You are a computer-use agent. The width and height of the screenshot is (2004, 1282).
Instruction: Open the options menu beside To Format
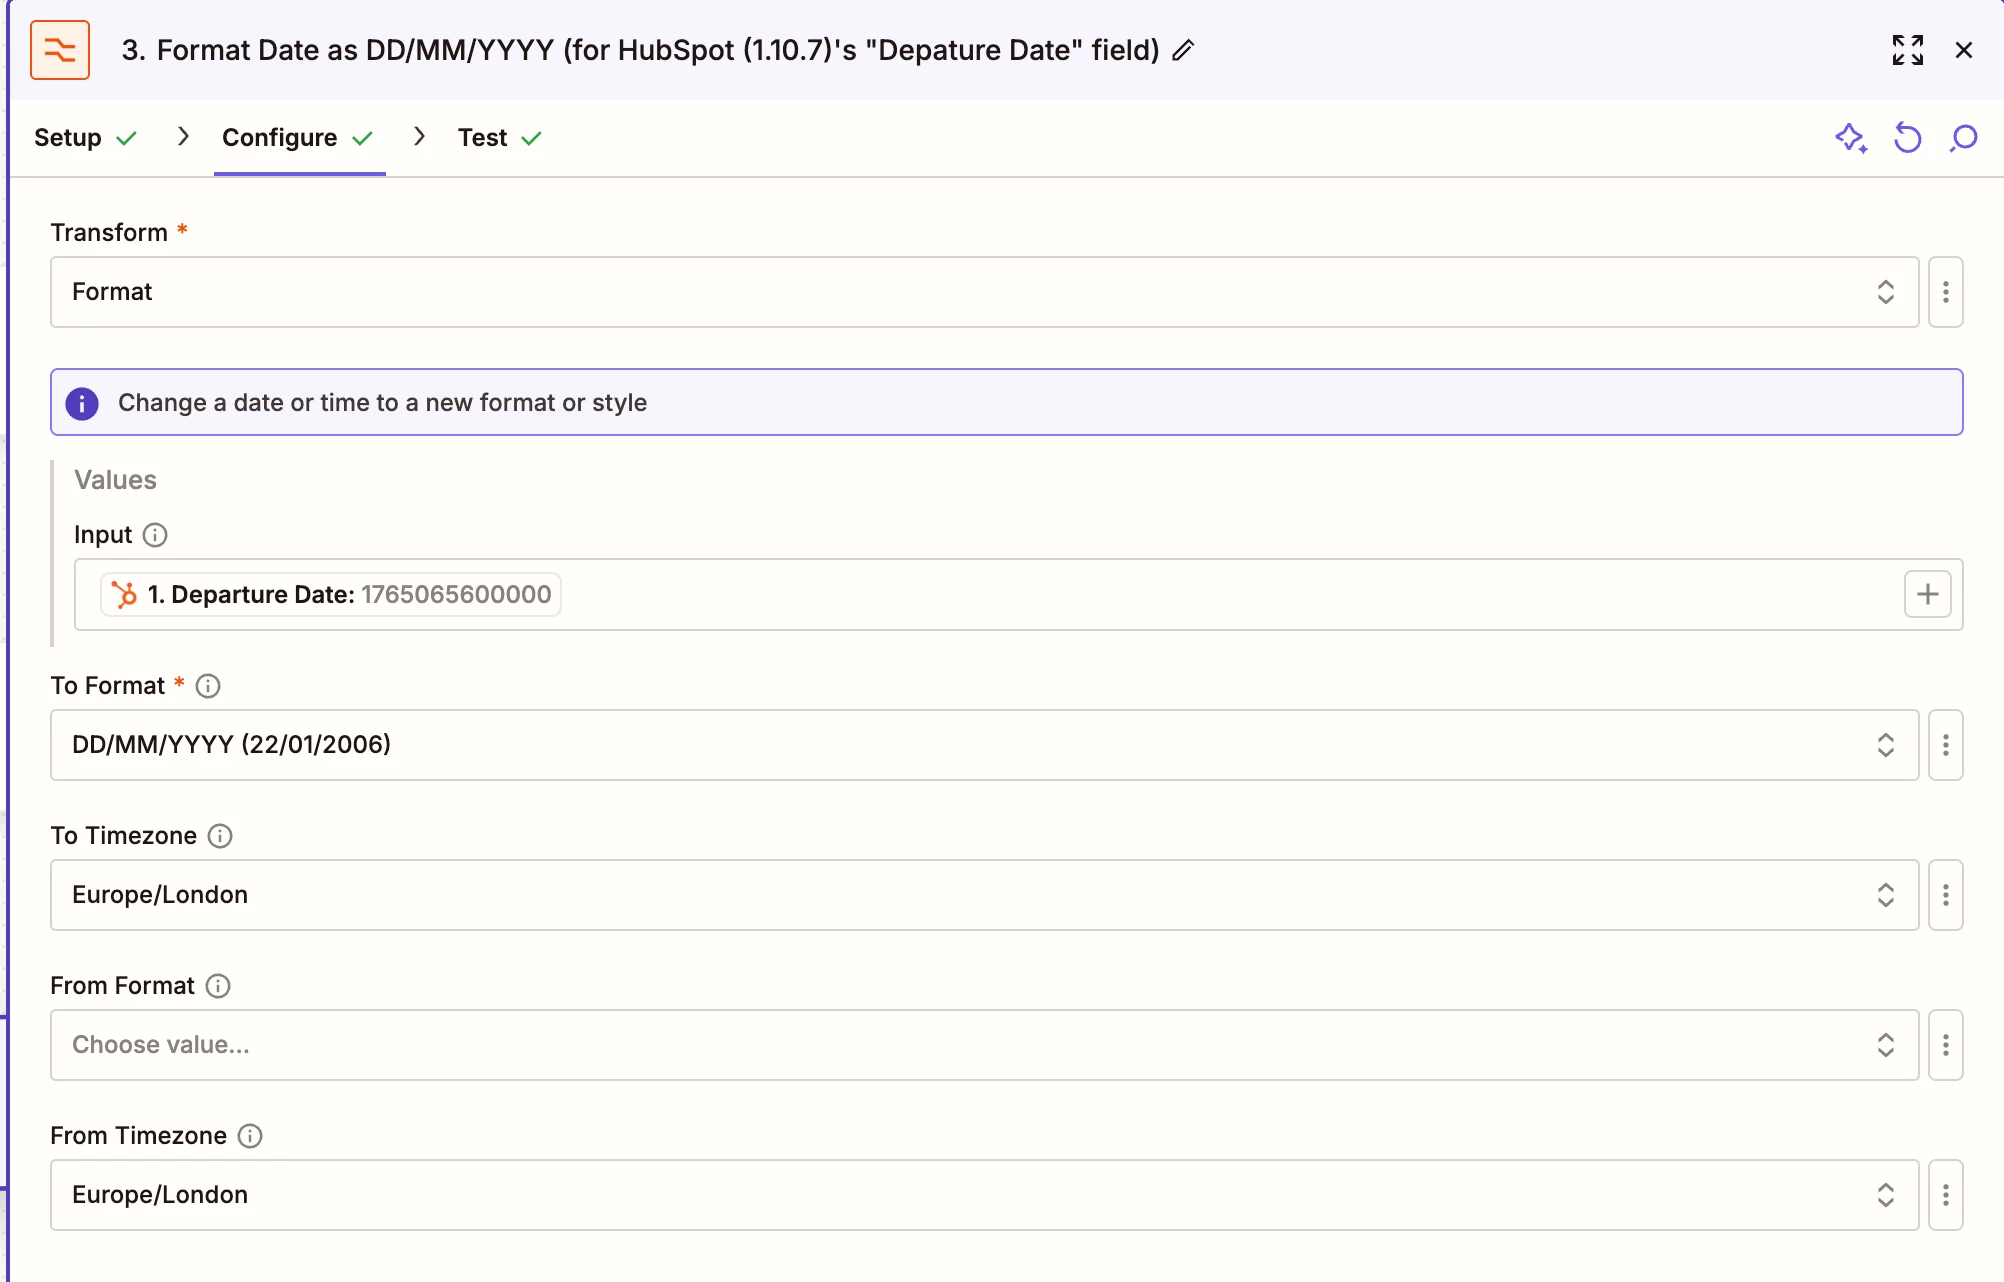pos(1946,745)
